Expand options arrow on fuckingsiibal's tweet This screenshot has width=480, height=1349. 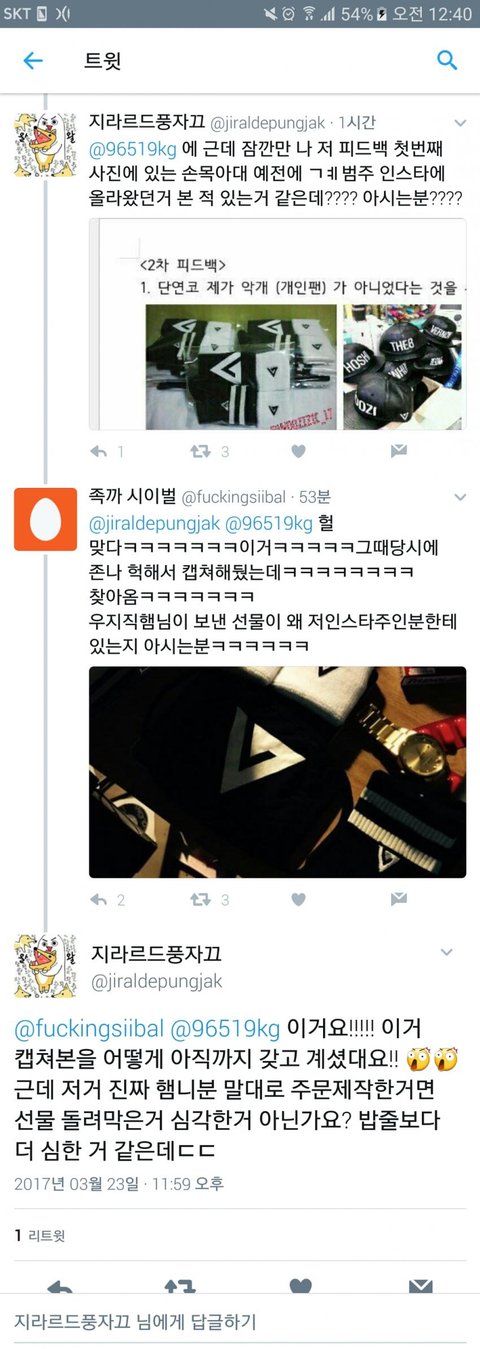click(460, 497)
